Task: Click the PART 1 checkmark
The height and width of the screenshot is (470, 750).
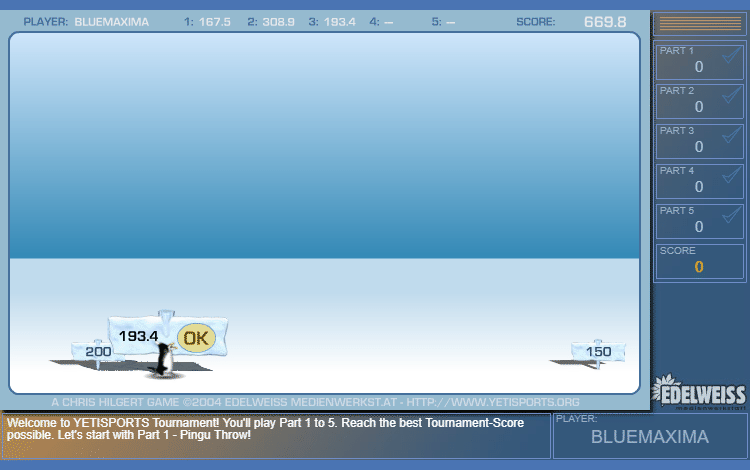Action: 732,55
